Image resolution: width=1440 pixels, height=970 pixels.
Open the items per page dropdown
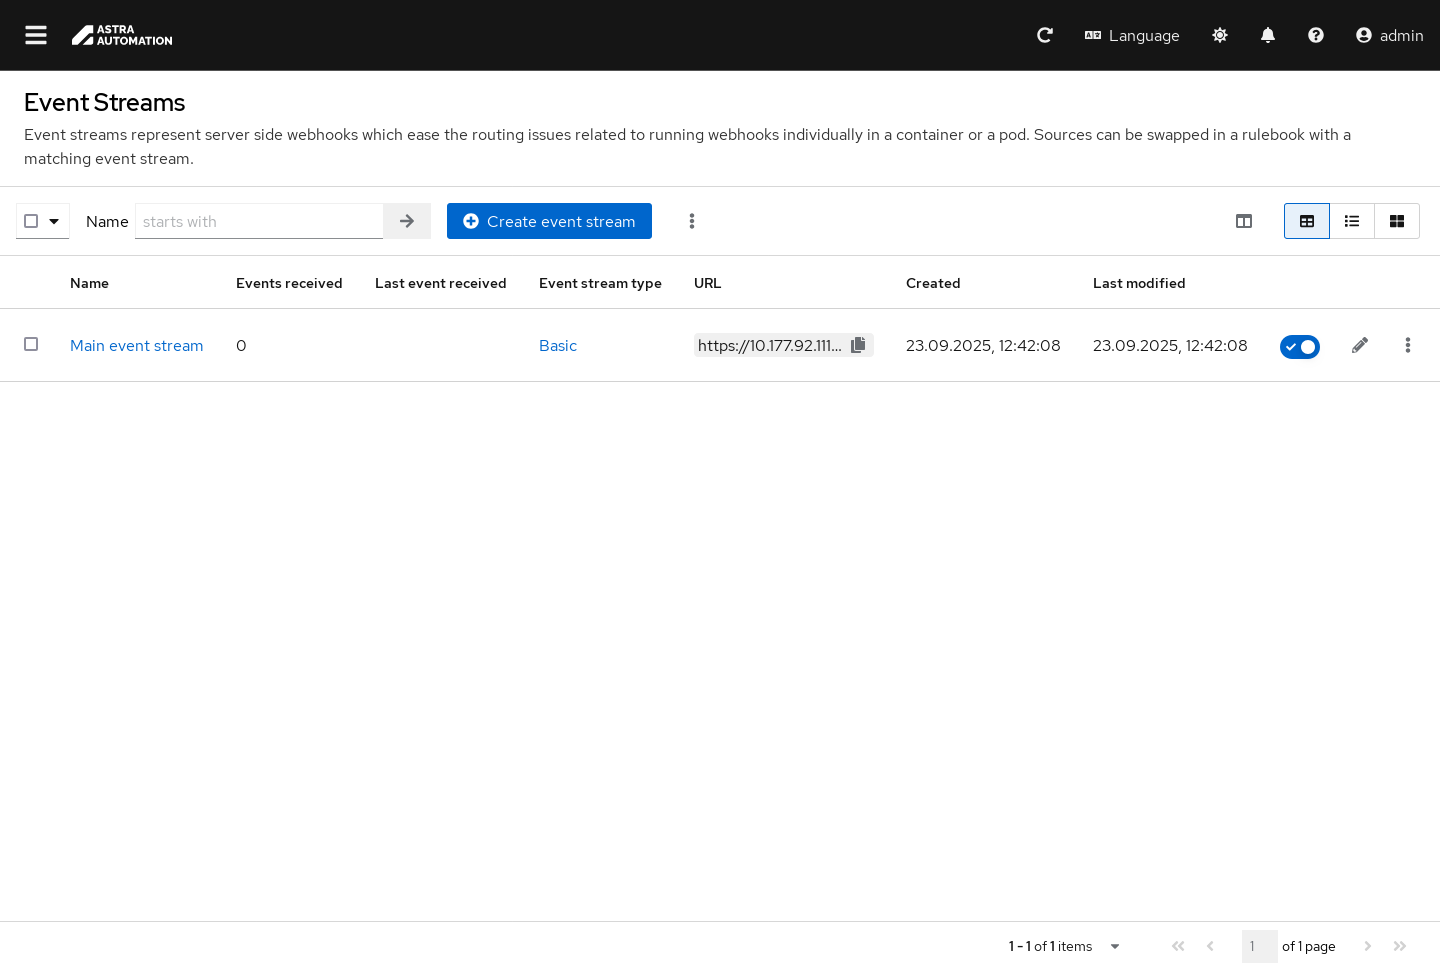tap(1114, 946)
